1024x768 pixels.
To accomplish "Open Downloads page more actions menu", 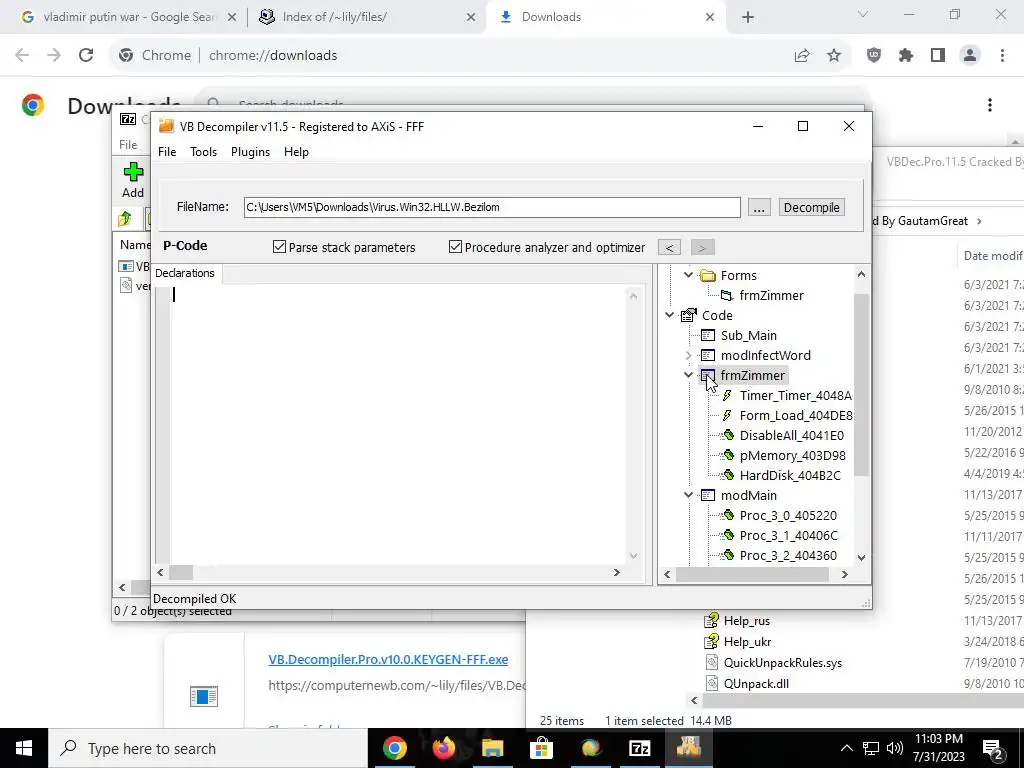I will tap(989, 105).
